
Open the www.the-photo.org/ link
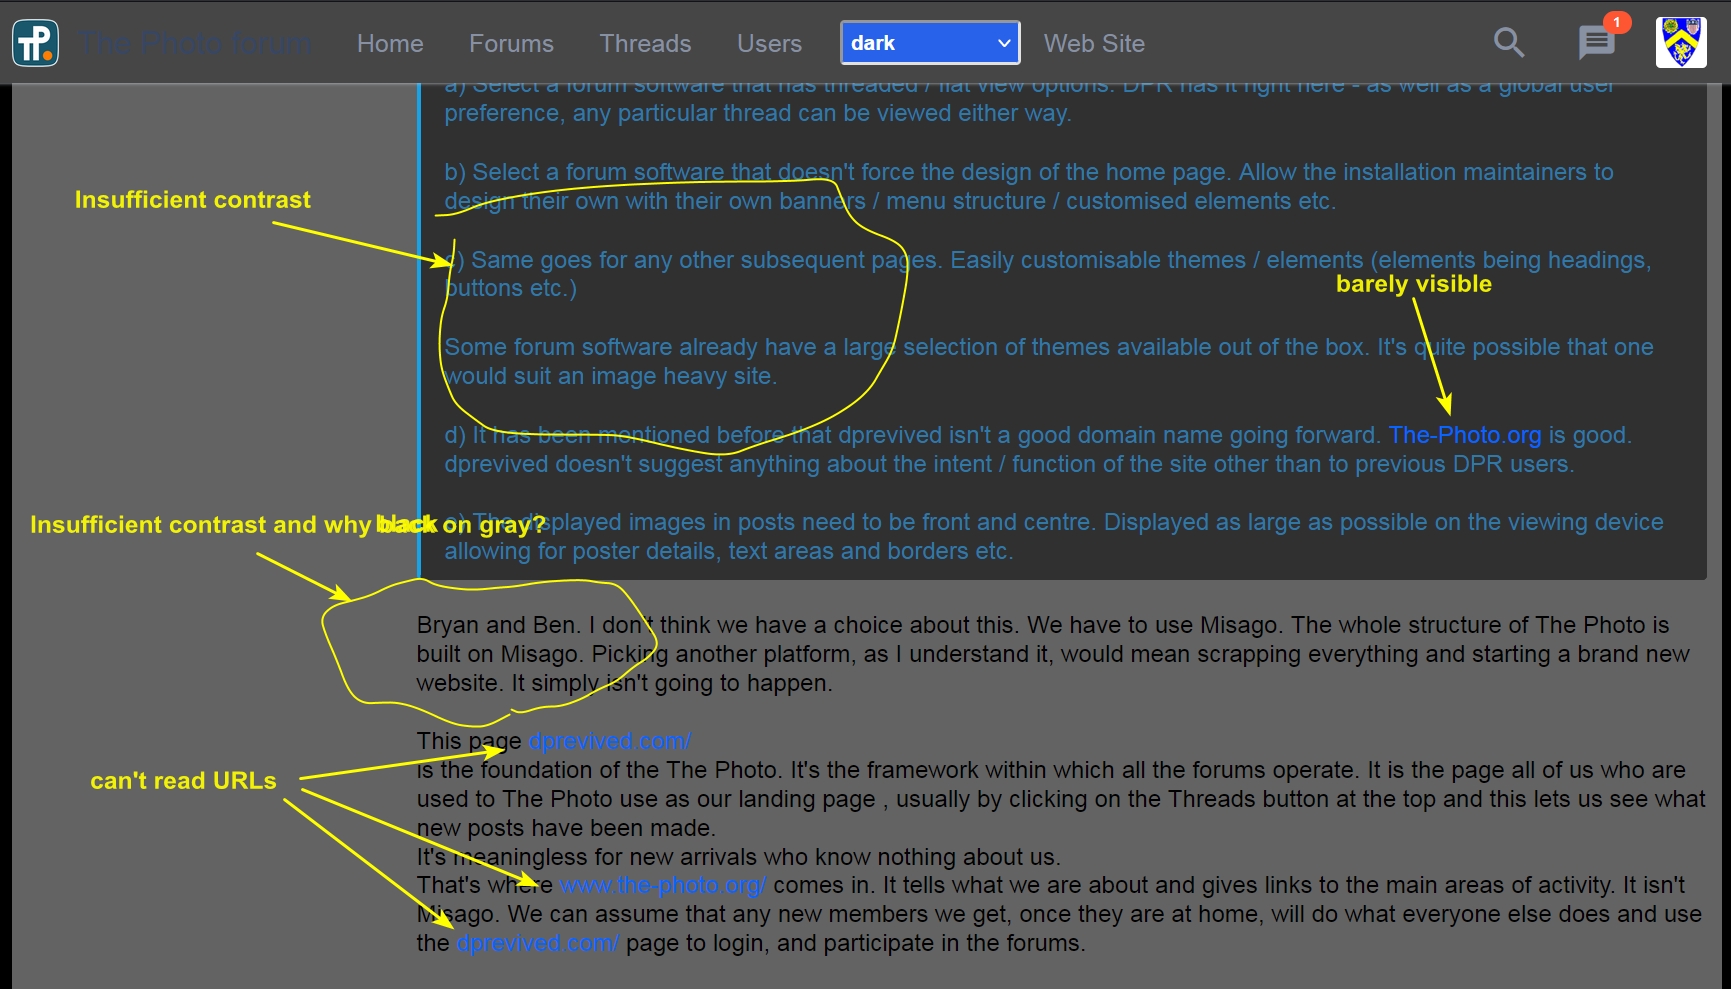click(x=663, y=885)
